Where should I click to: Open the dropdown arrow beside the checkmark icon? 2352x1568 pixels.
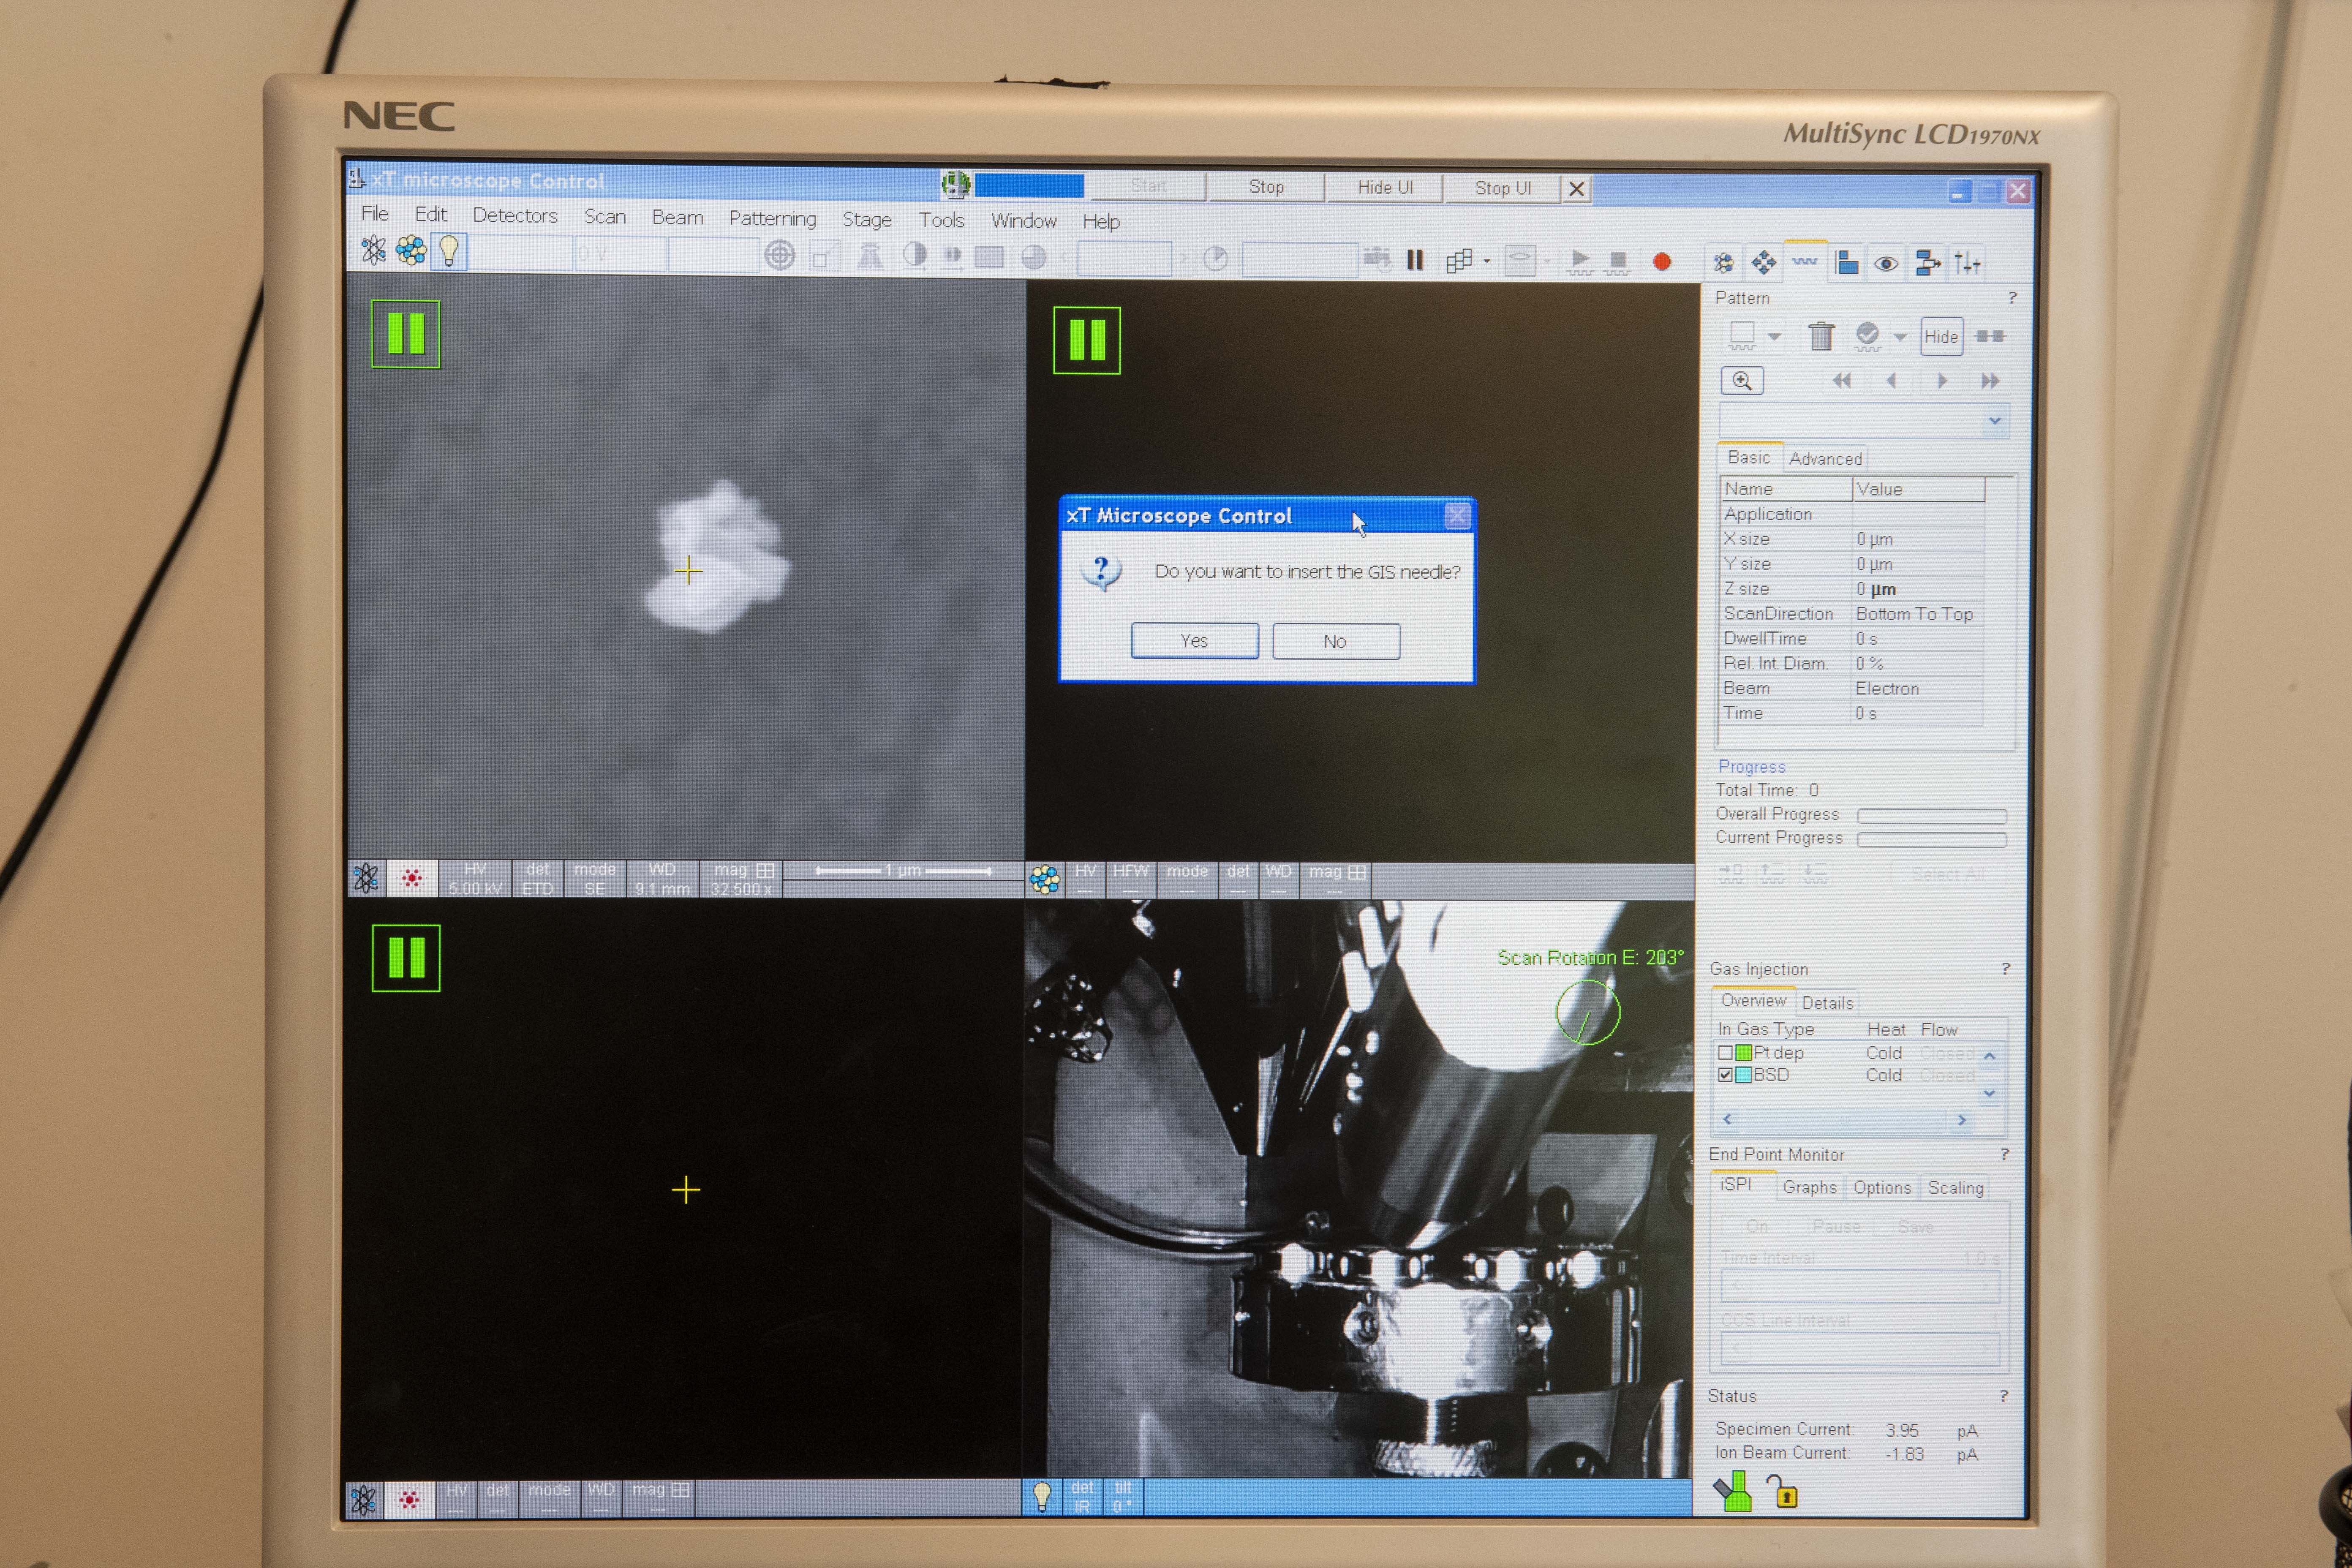coord(1900,337)
